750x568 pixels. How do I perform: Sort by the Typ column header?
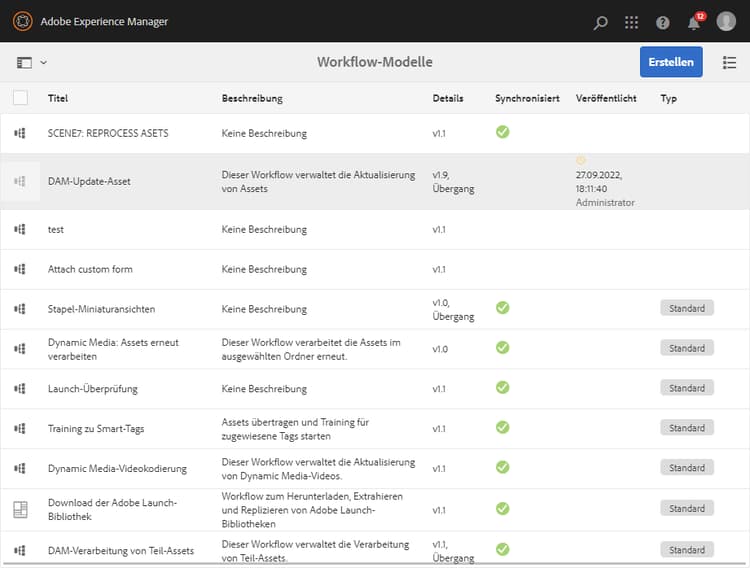669,98
